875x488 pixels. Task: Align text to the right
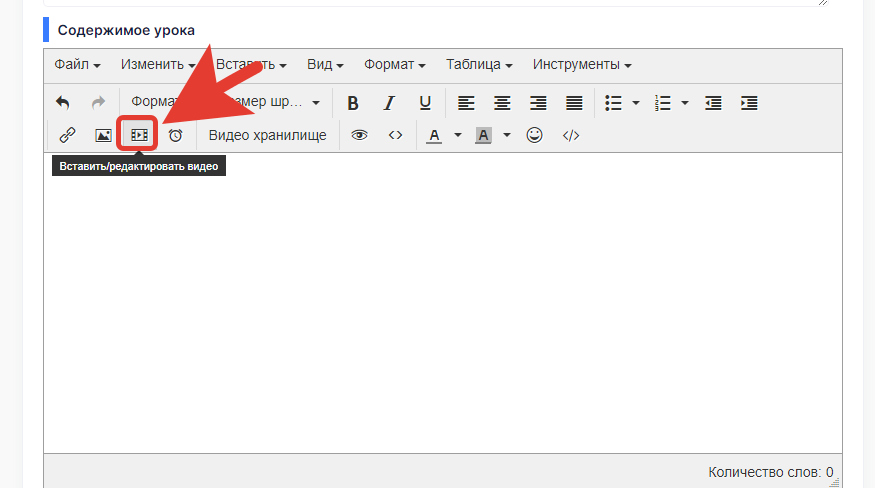(538, 103)
